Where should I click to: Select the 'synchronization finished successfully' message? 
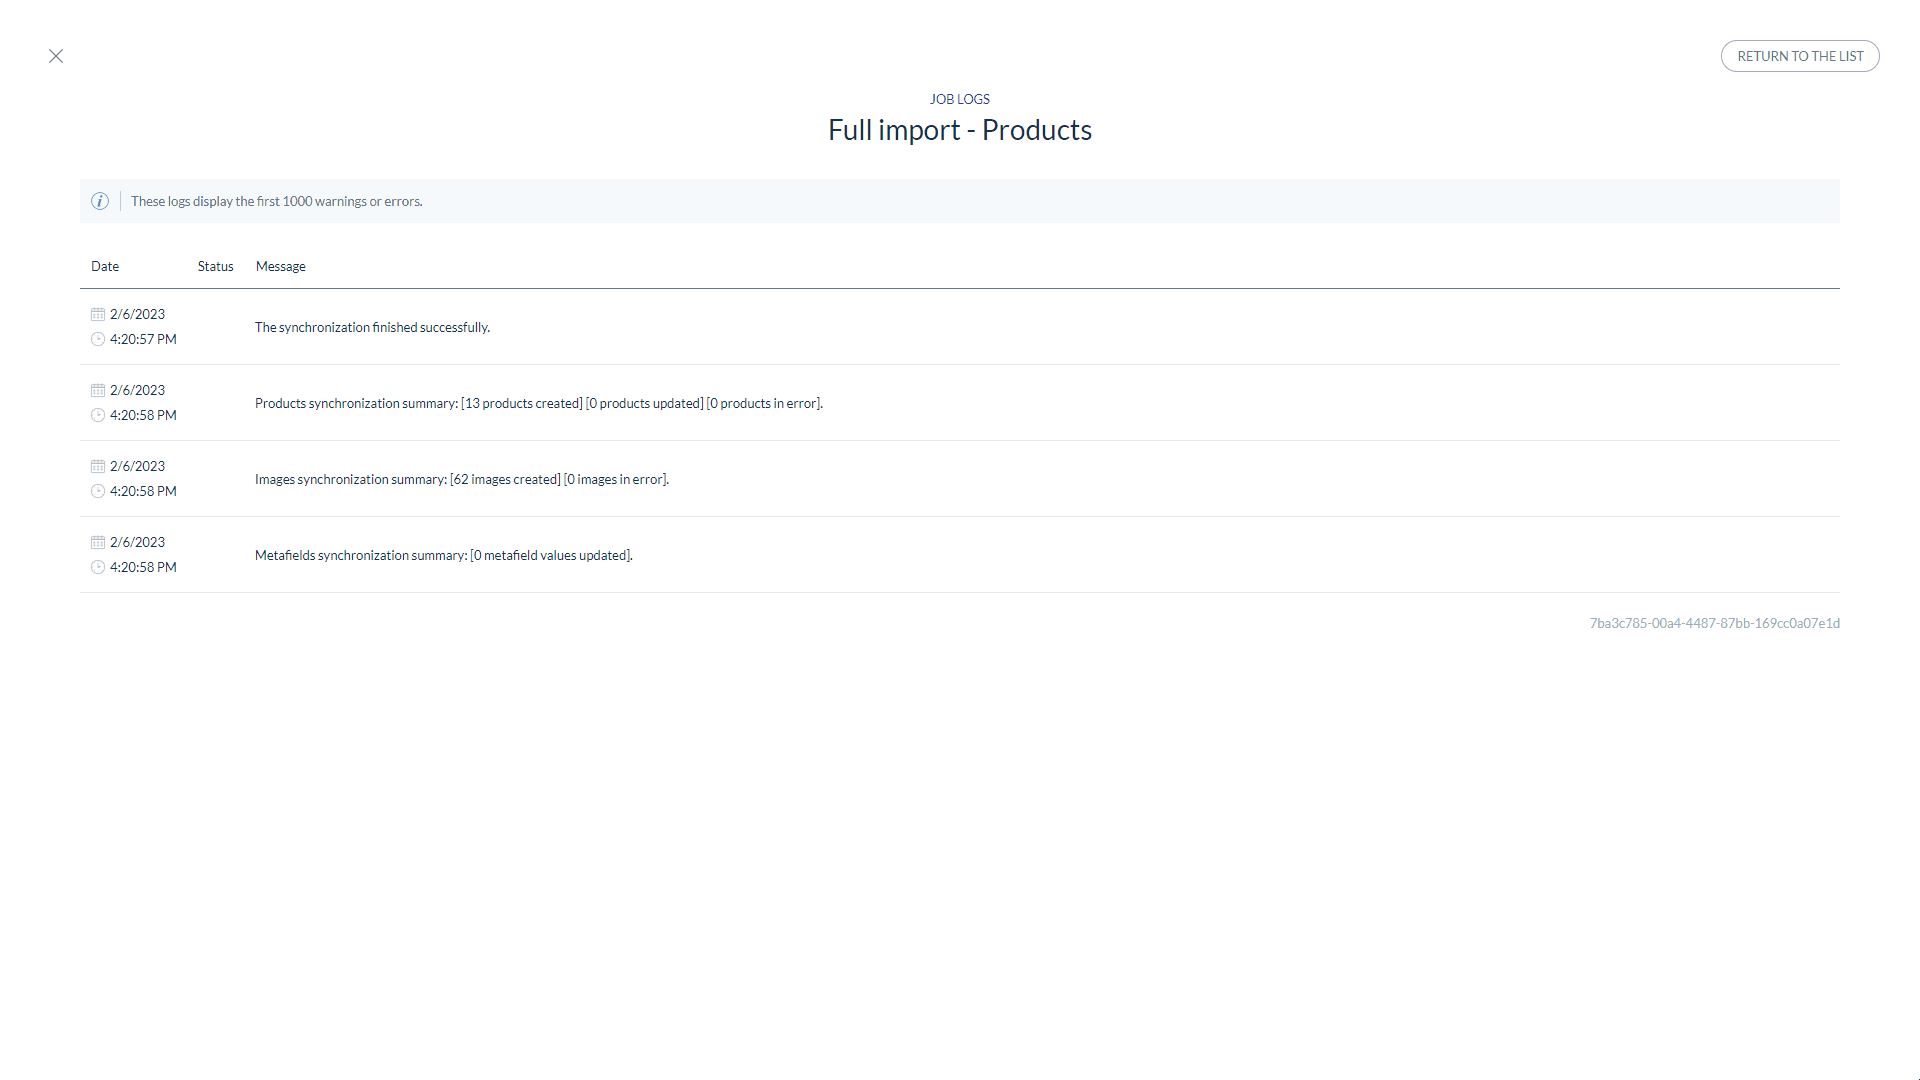click(372, 327)
